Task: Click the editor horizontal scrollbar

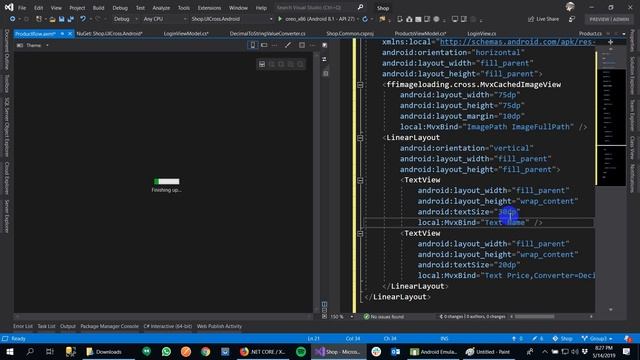Action: pos(551,317)
